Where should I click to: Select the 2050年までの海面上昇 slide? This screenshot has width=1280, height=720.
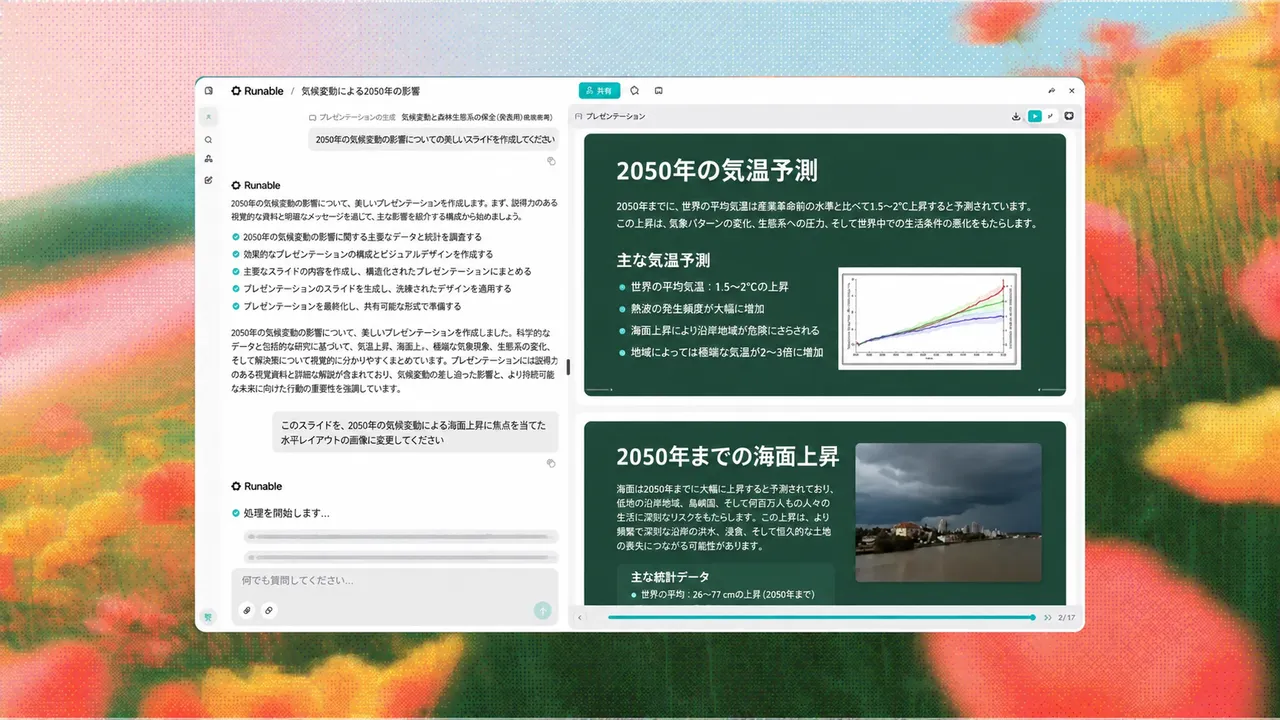pos(825,513)
